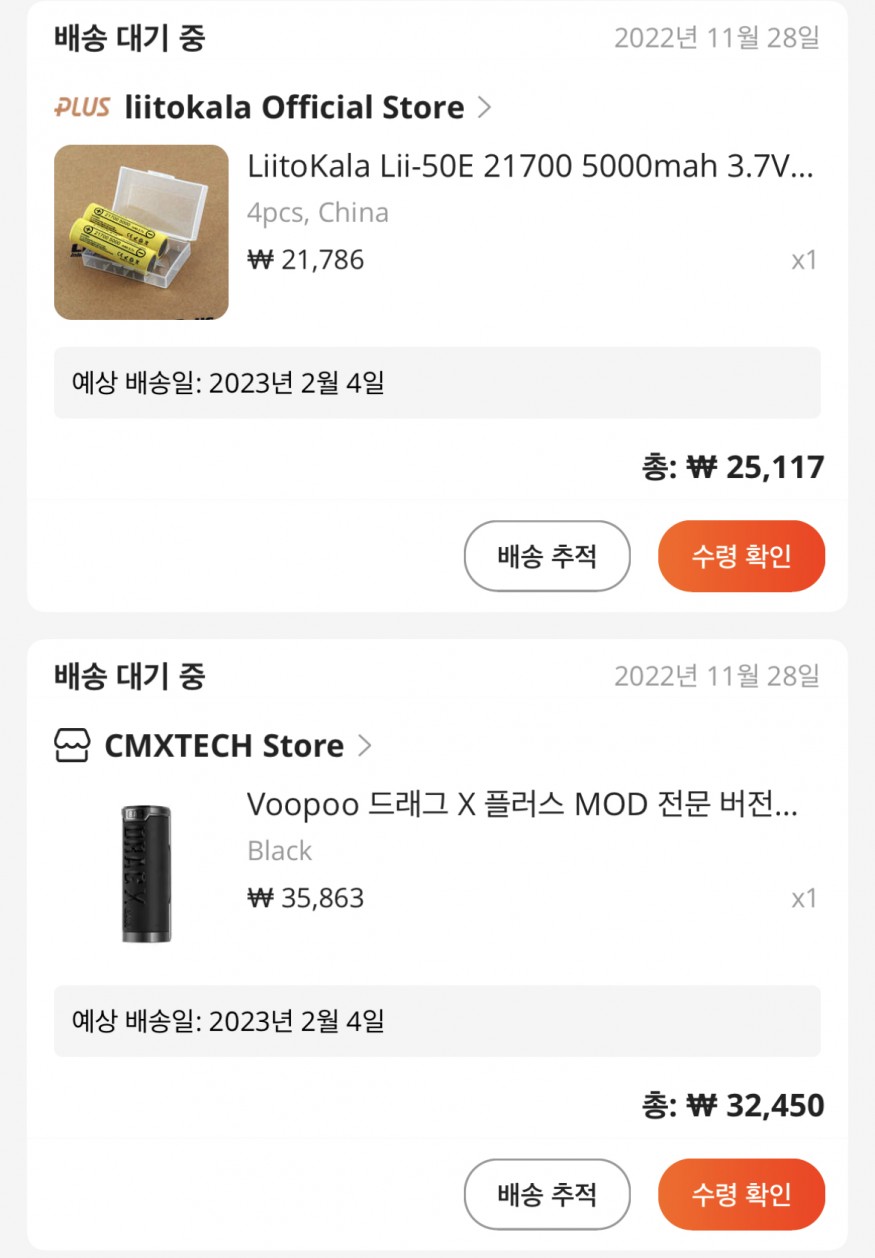Expand the chevron after CMXTECH Store
Screen dimensions: 875x1258
tap(365, 746)
